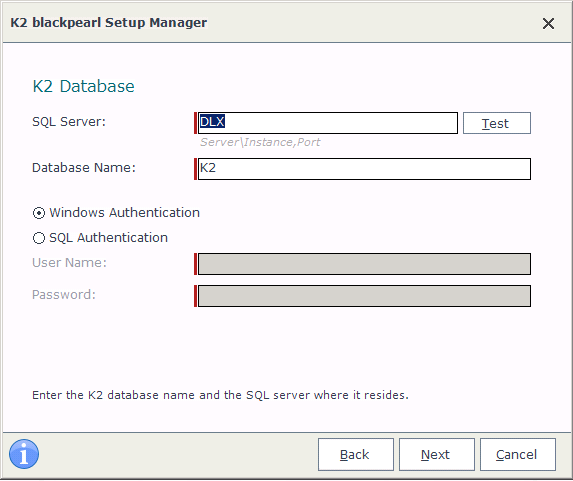The height and width of the screenshot is (481, 573).
Task: Click the instruction text about K2 database
Action: (220, 395)
